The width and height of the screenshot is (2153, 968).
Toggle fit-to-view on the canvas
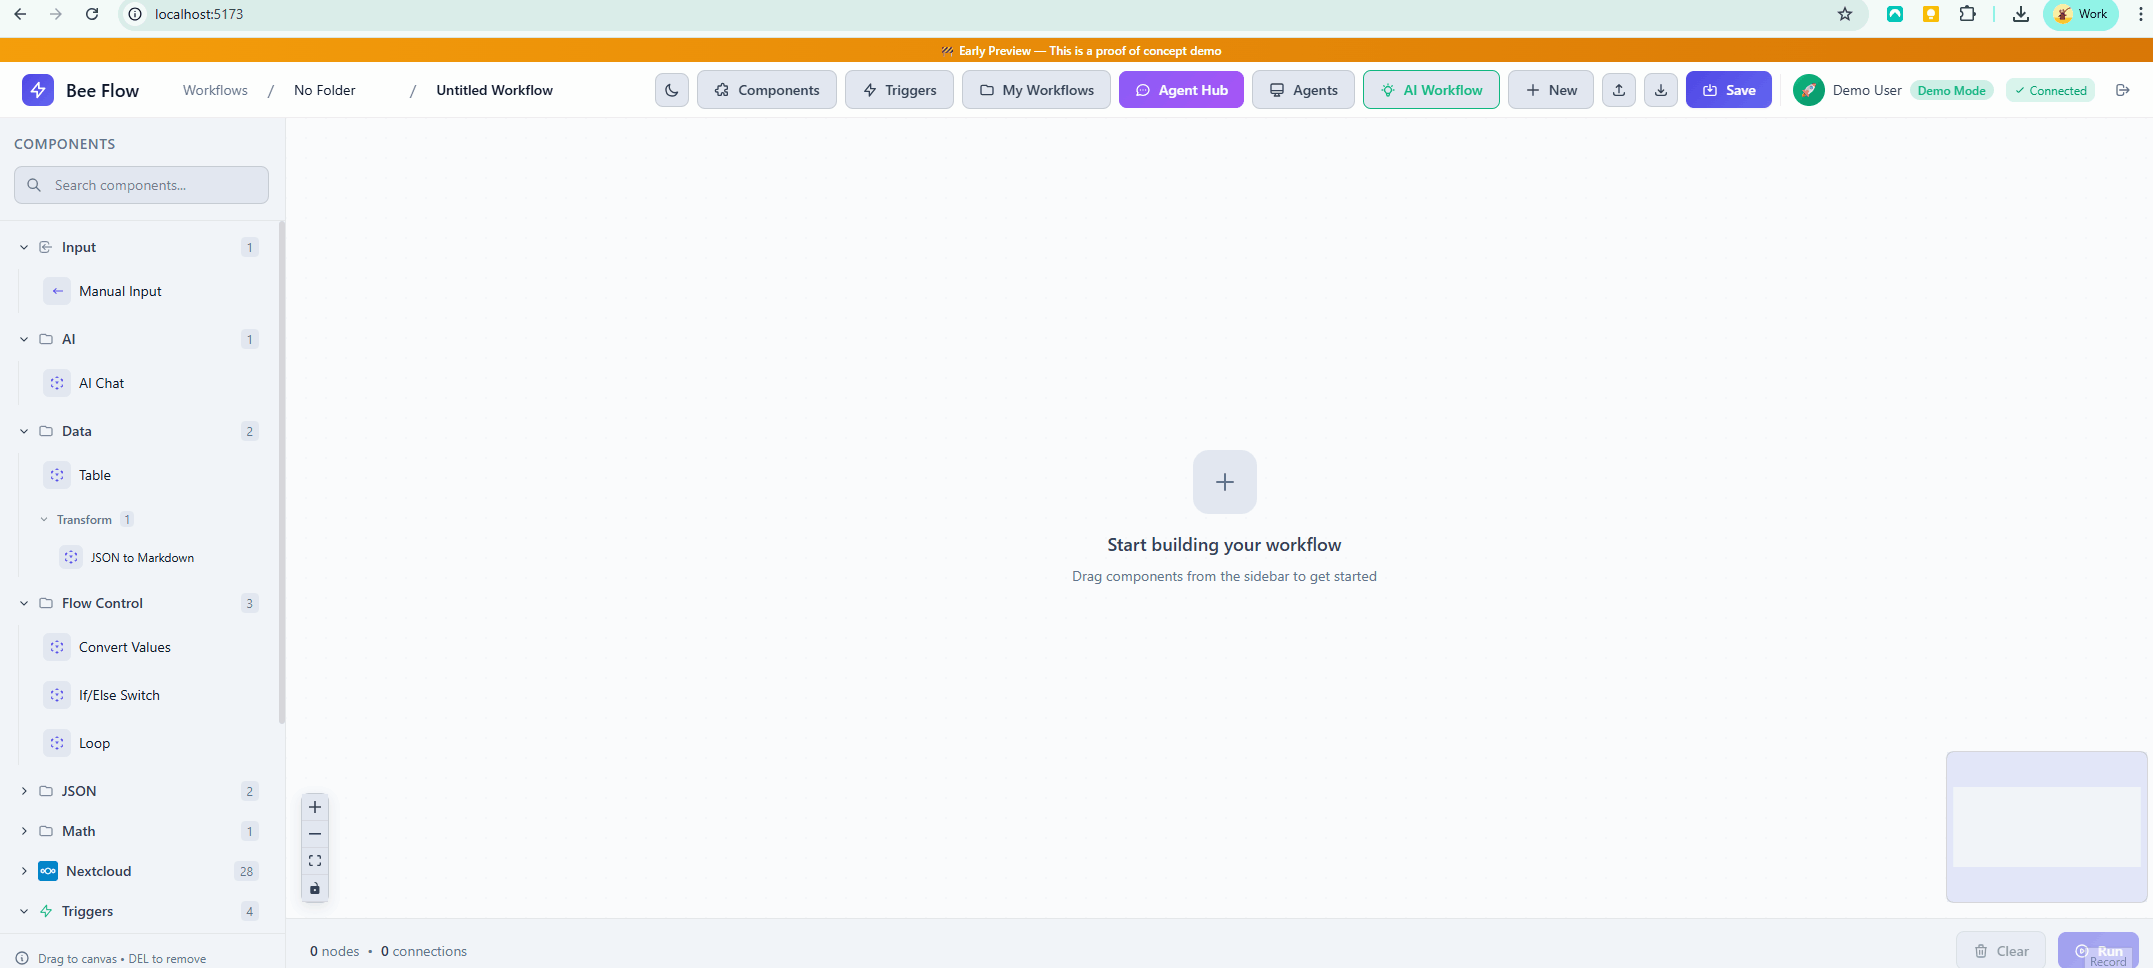click(315, 860)
